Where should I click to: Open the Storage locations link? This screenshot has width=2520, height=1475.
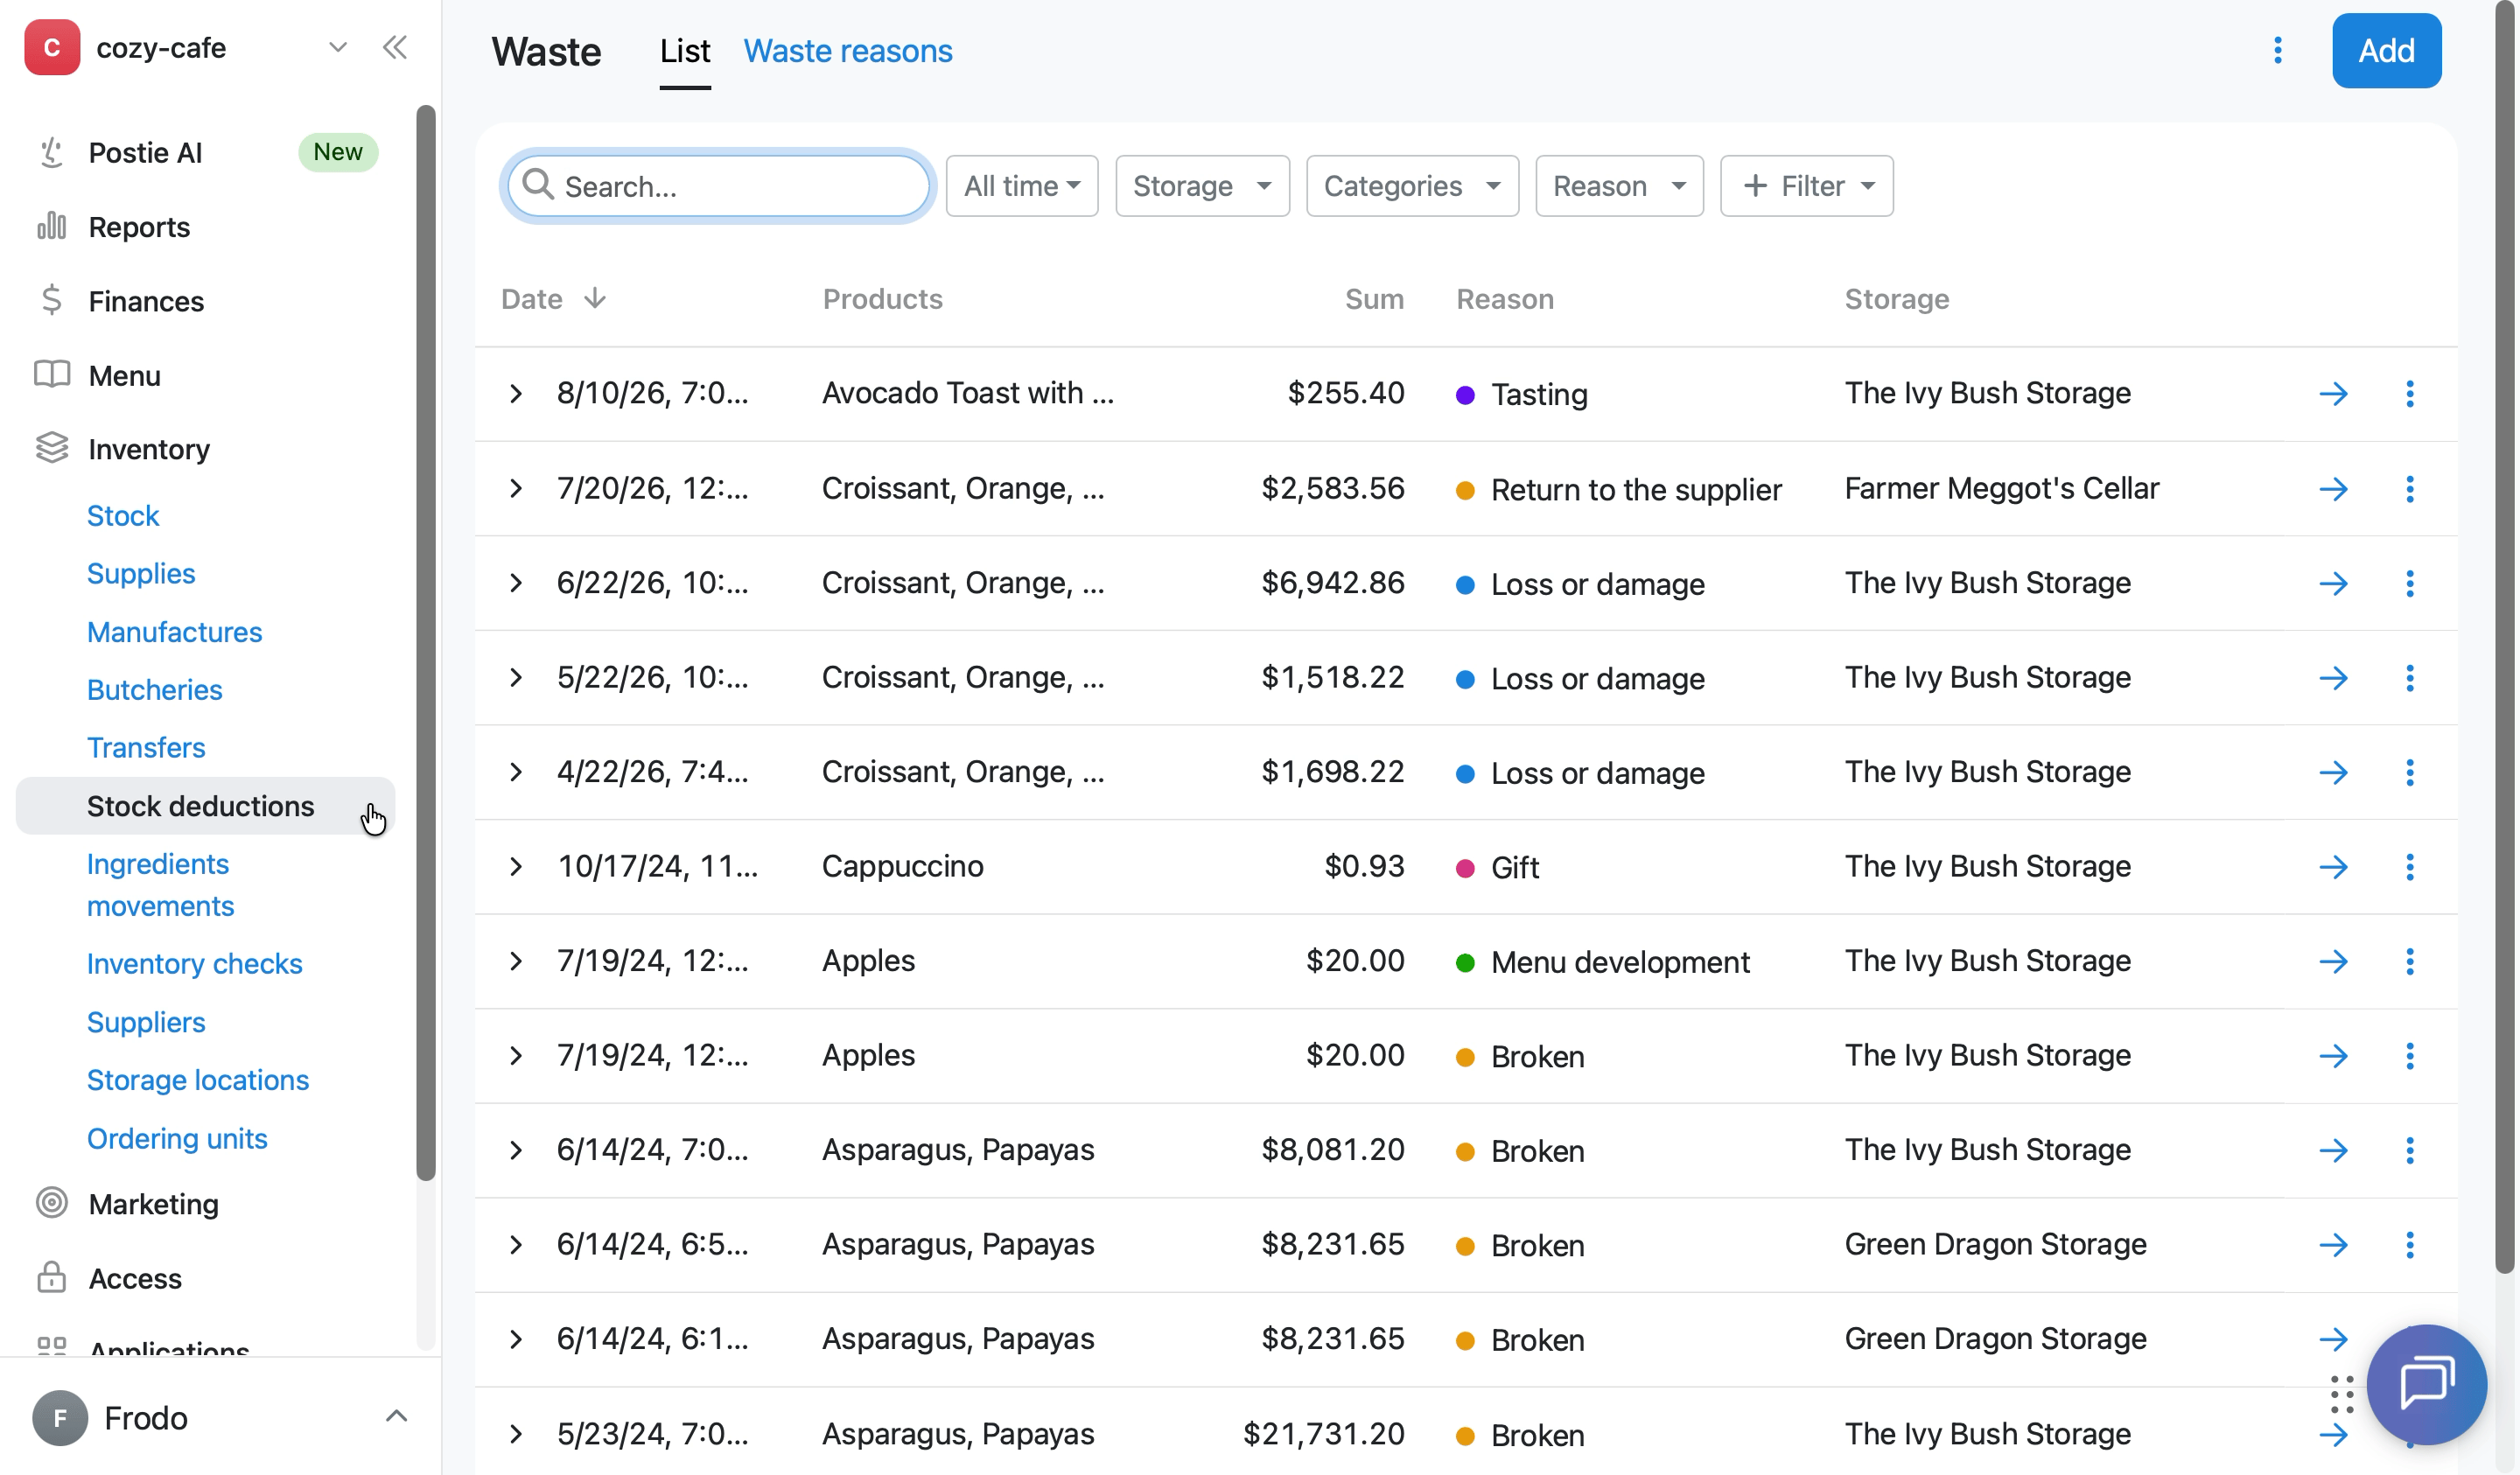[197, 1079]
